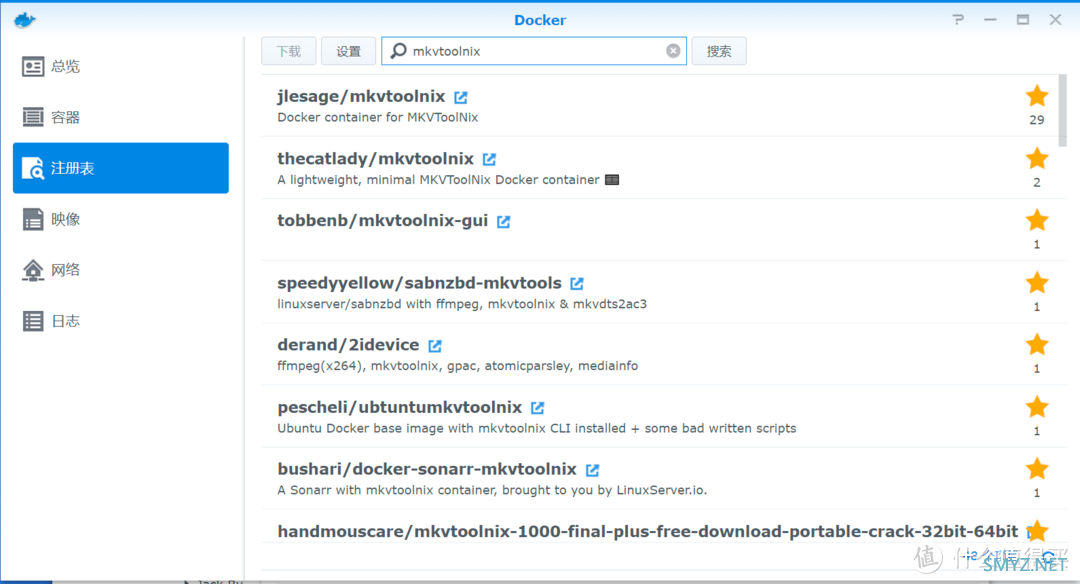Click the 映像 image sidebar icon
This screenshot has height=584, width=1080.
[x=32, y=219]
